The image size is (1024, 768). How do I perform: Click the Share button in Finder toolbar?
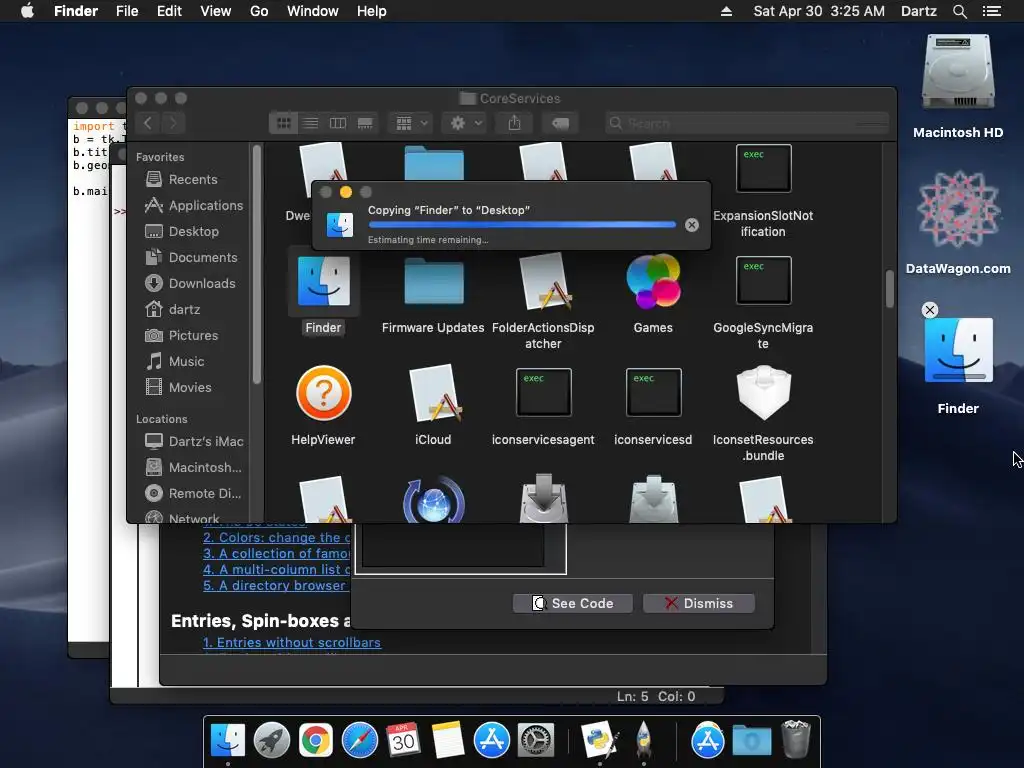pos(515,123)
